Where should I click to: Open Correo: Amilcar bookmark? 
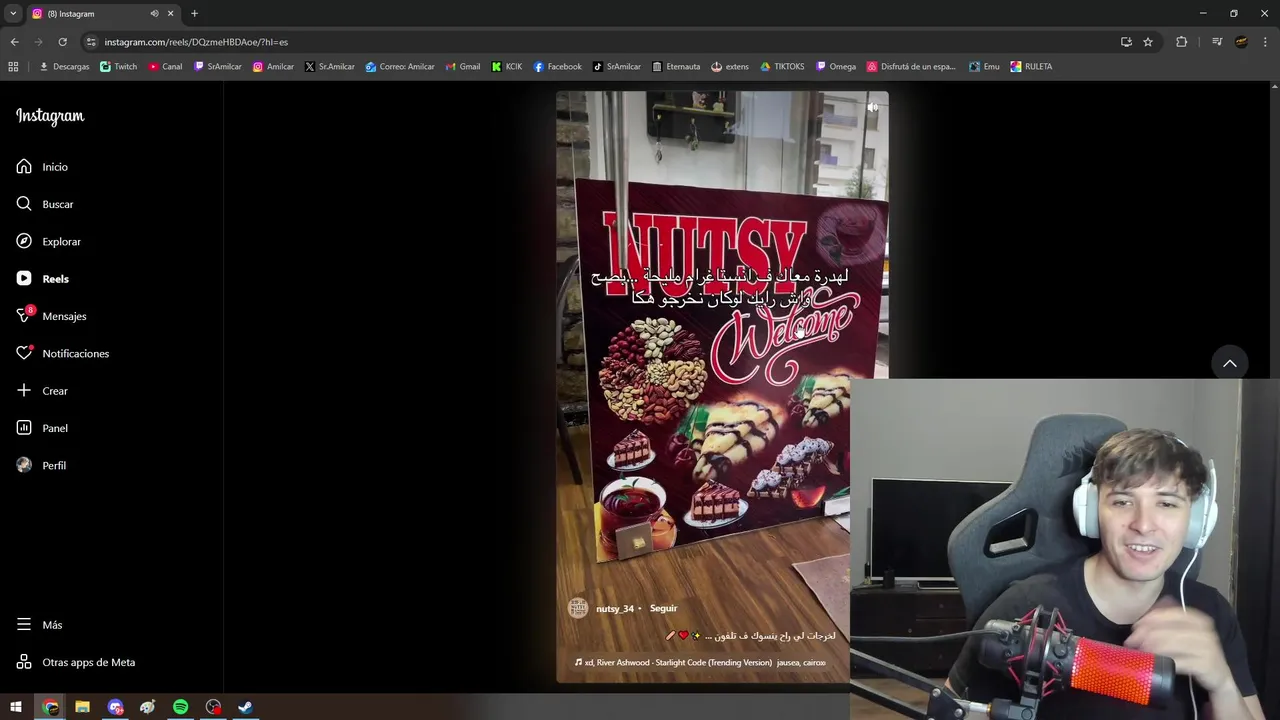pos(400,66)
